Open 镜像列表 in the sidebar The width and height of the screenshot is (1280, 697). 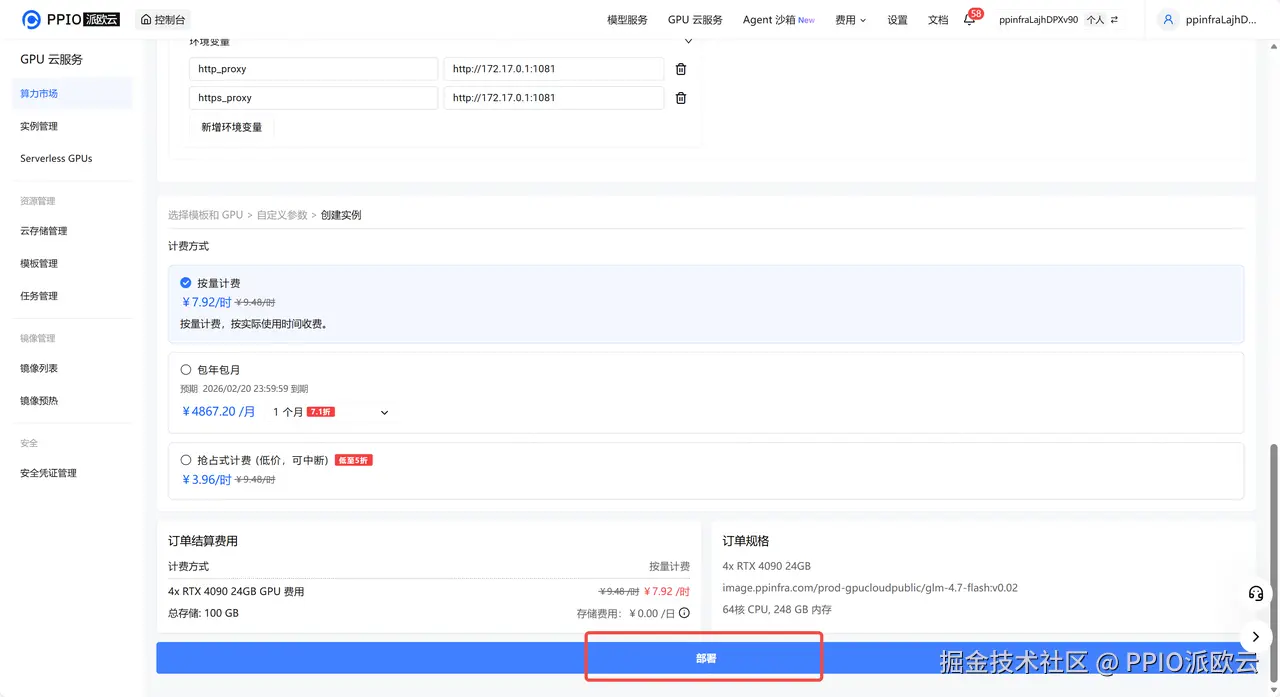(39, 368)
